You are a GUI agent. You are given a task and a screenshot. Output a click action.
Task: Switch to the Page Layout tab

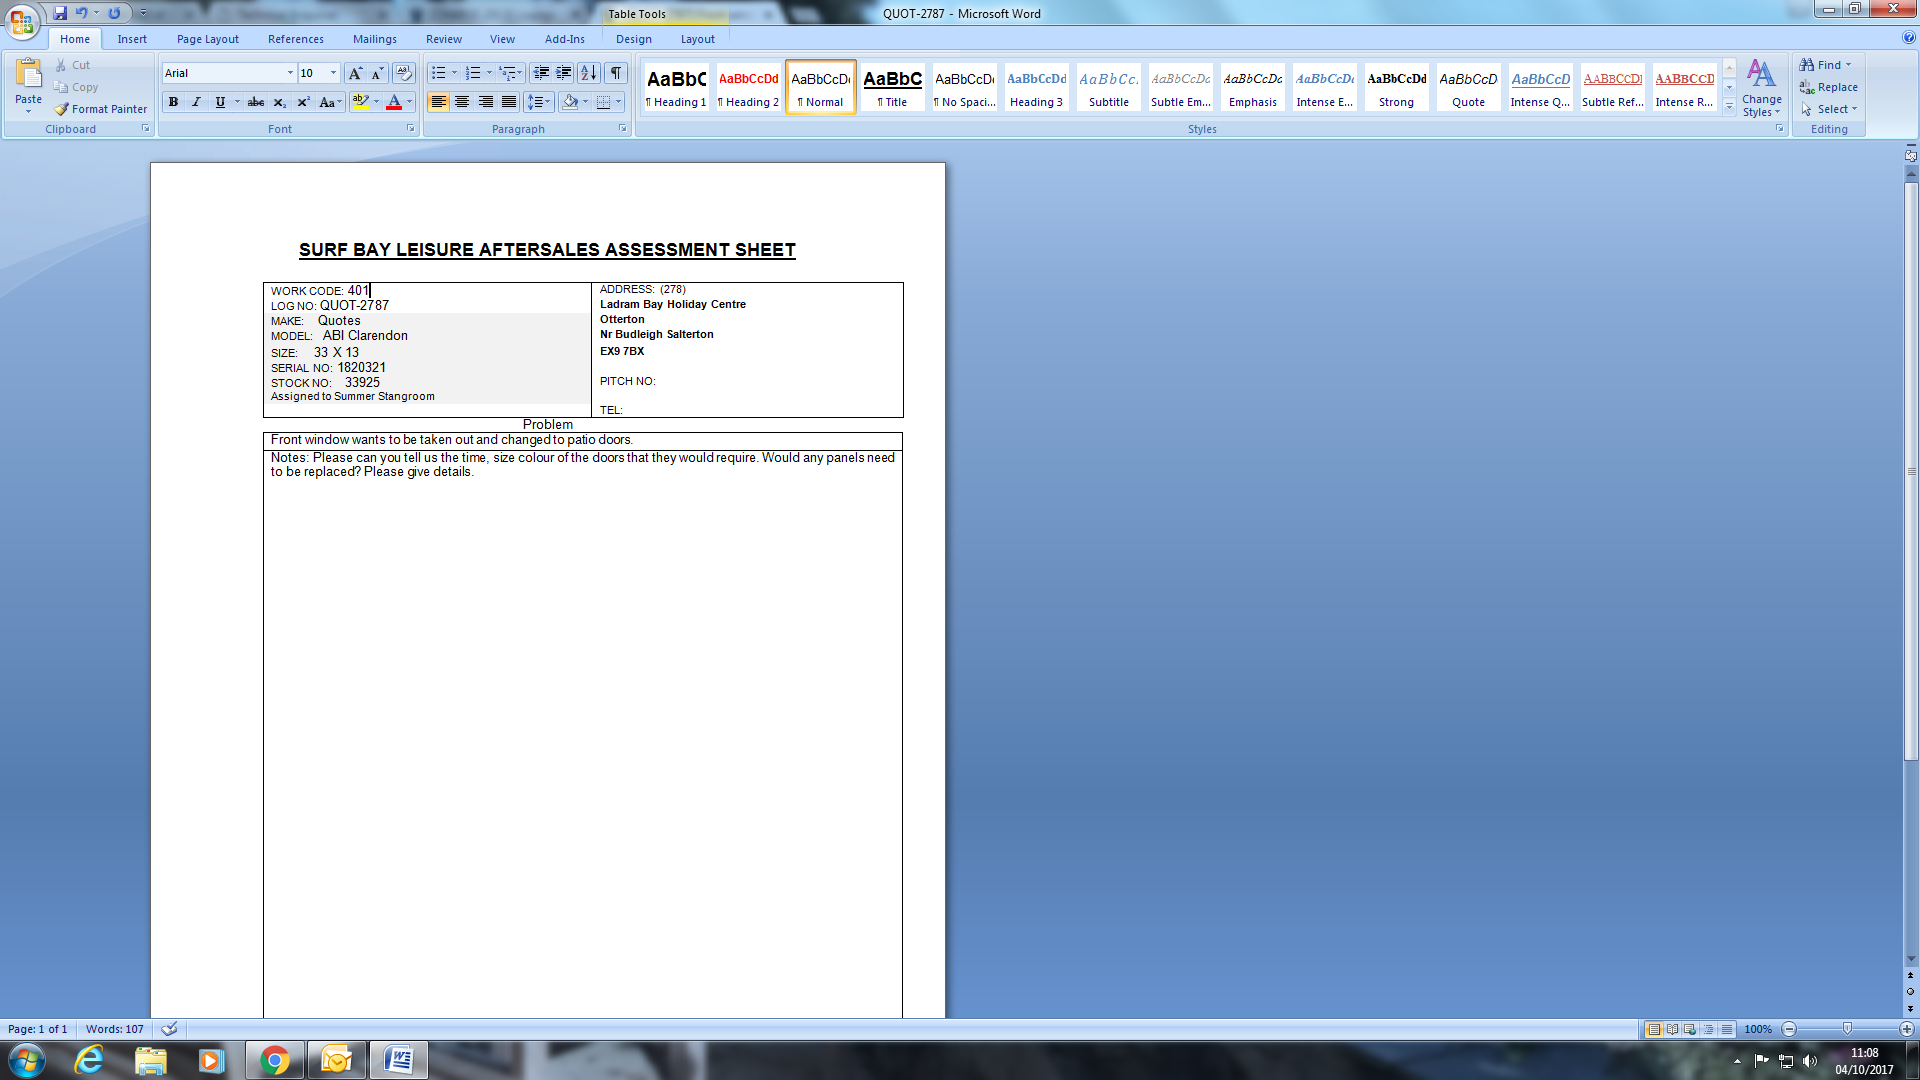click(207, 39)
